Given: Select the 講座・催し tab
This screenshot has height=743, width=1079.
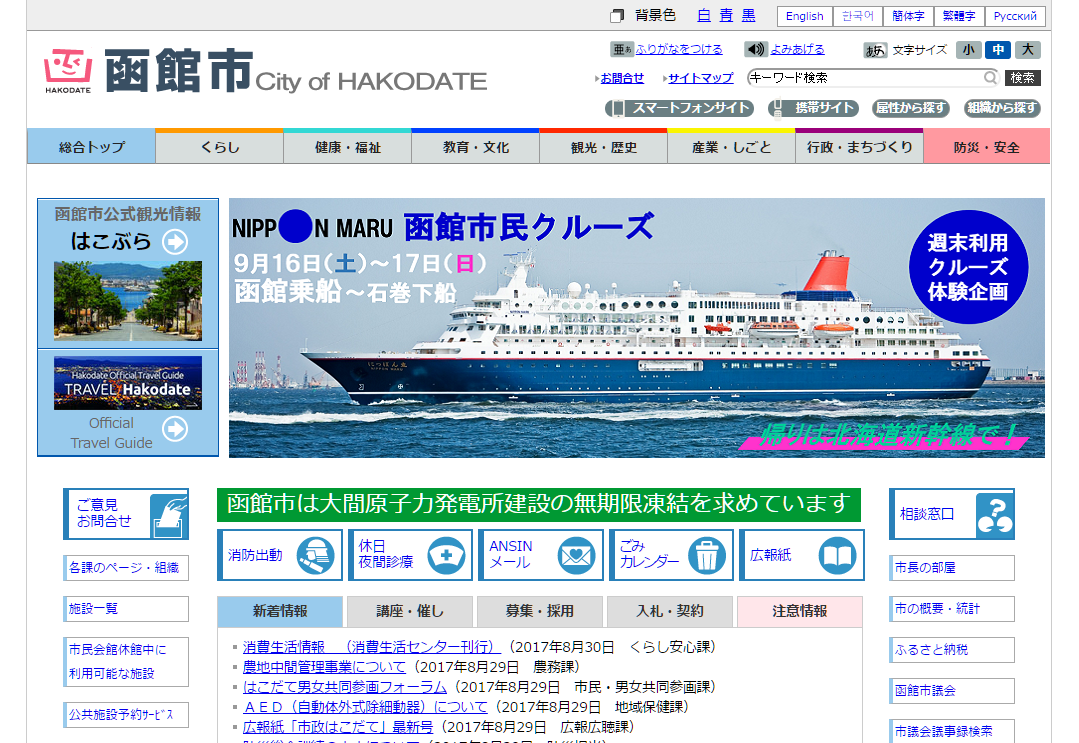Looking at the screenshot, I should pyautogui.click(x=409, y=611).
